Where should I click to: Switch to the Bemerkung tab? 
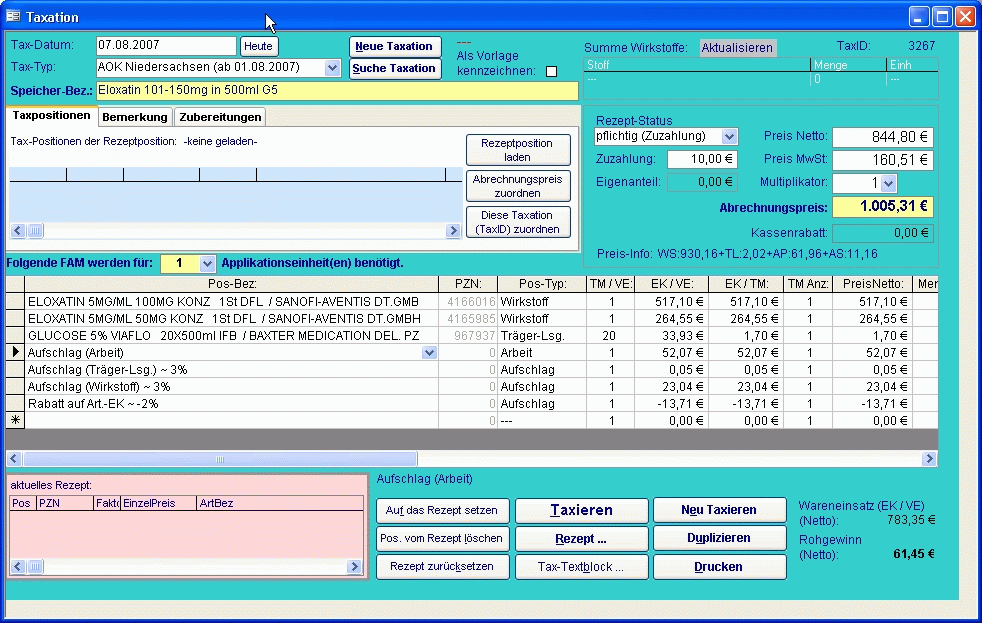[135, 117]
